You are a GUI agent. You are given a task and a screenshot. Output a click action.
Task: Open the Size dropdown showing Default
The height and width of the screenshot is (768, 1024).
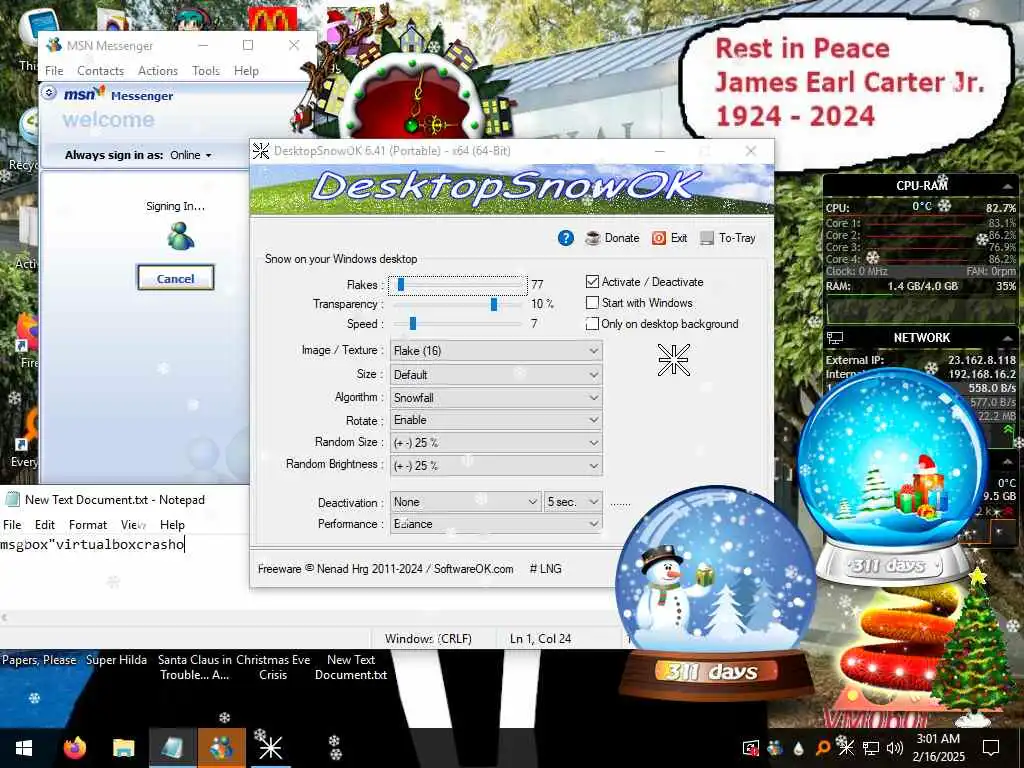(496, 375)
